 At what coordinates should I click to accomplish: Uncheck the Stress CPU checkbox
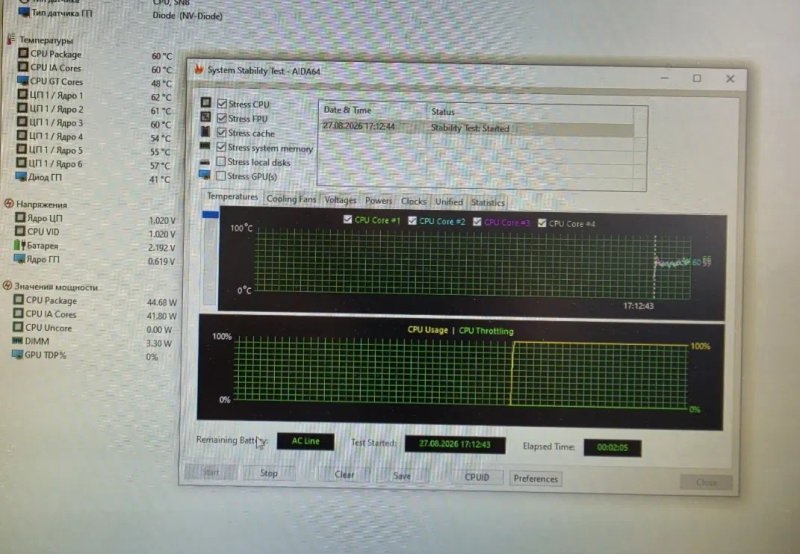[x=222, y=104]
